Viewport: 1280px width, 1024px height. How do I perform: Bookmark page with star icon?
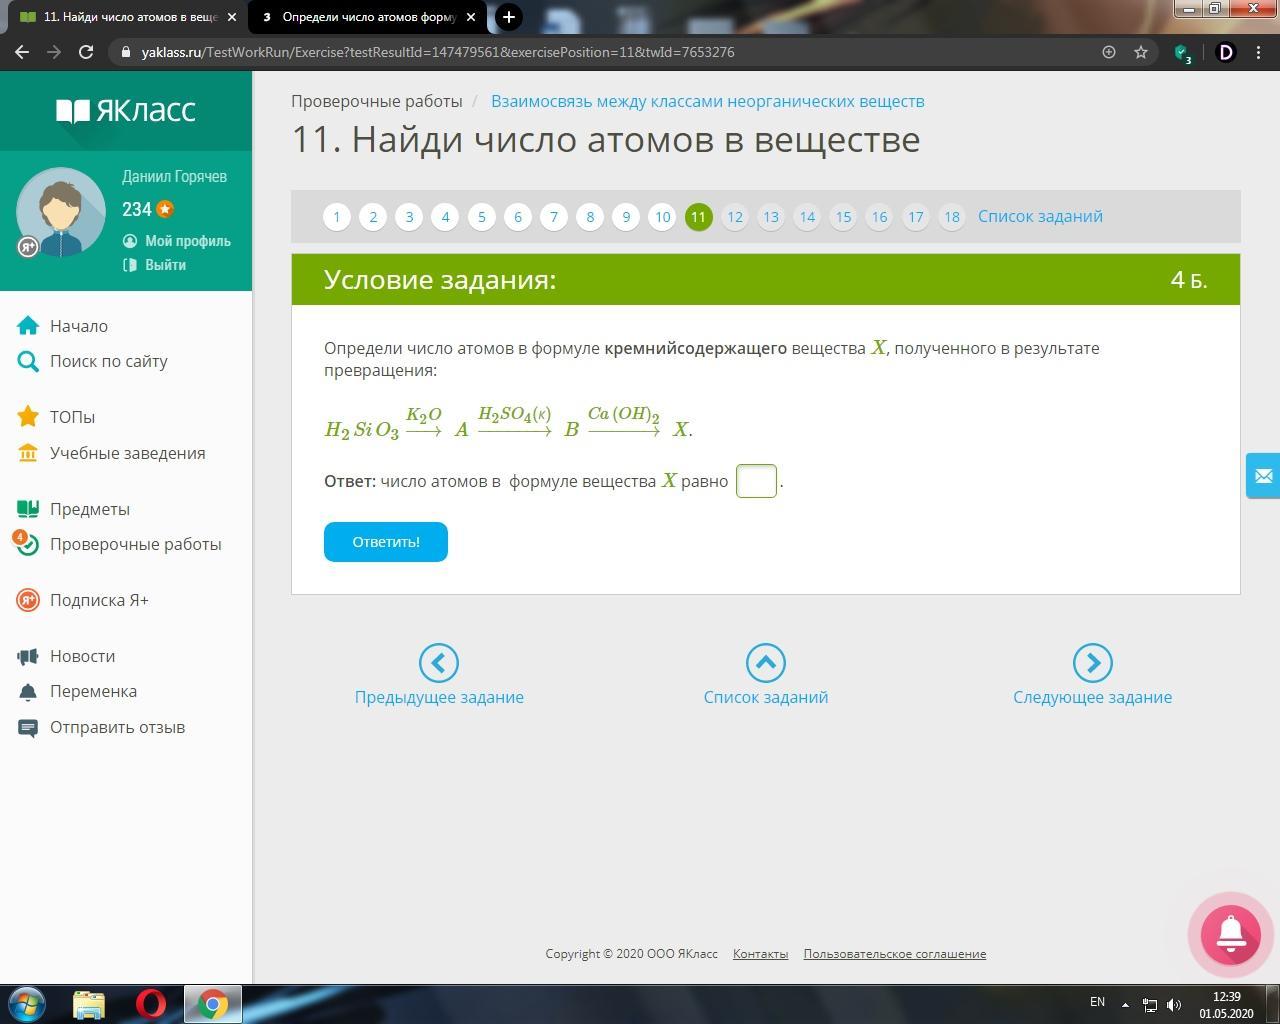pos(1140,52)
